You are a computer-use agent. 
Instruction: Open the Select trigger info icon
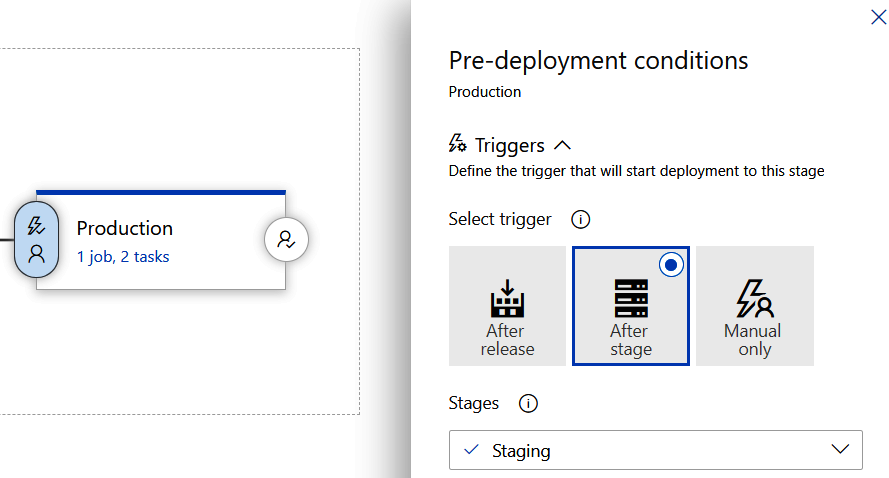(579, 219)
